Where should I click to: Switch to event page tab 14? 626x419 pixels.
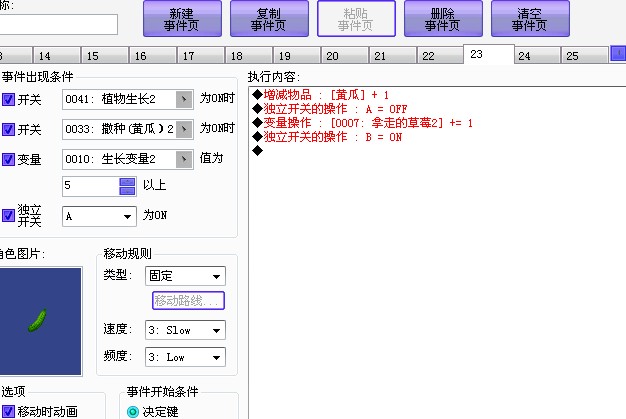pyautogui.click(x=56, y=56)
